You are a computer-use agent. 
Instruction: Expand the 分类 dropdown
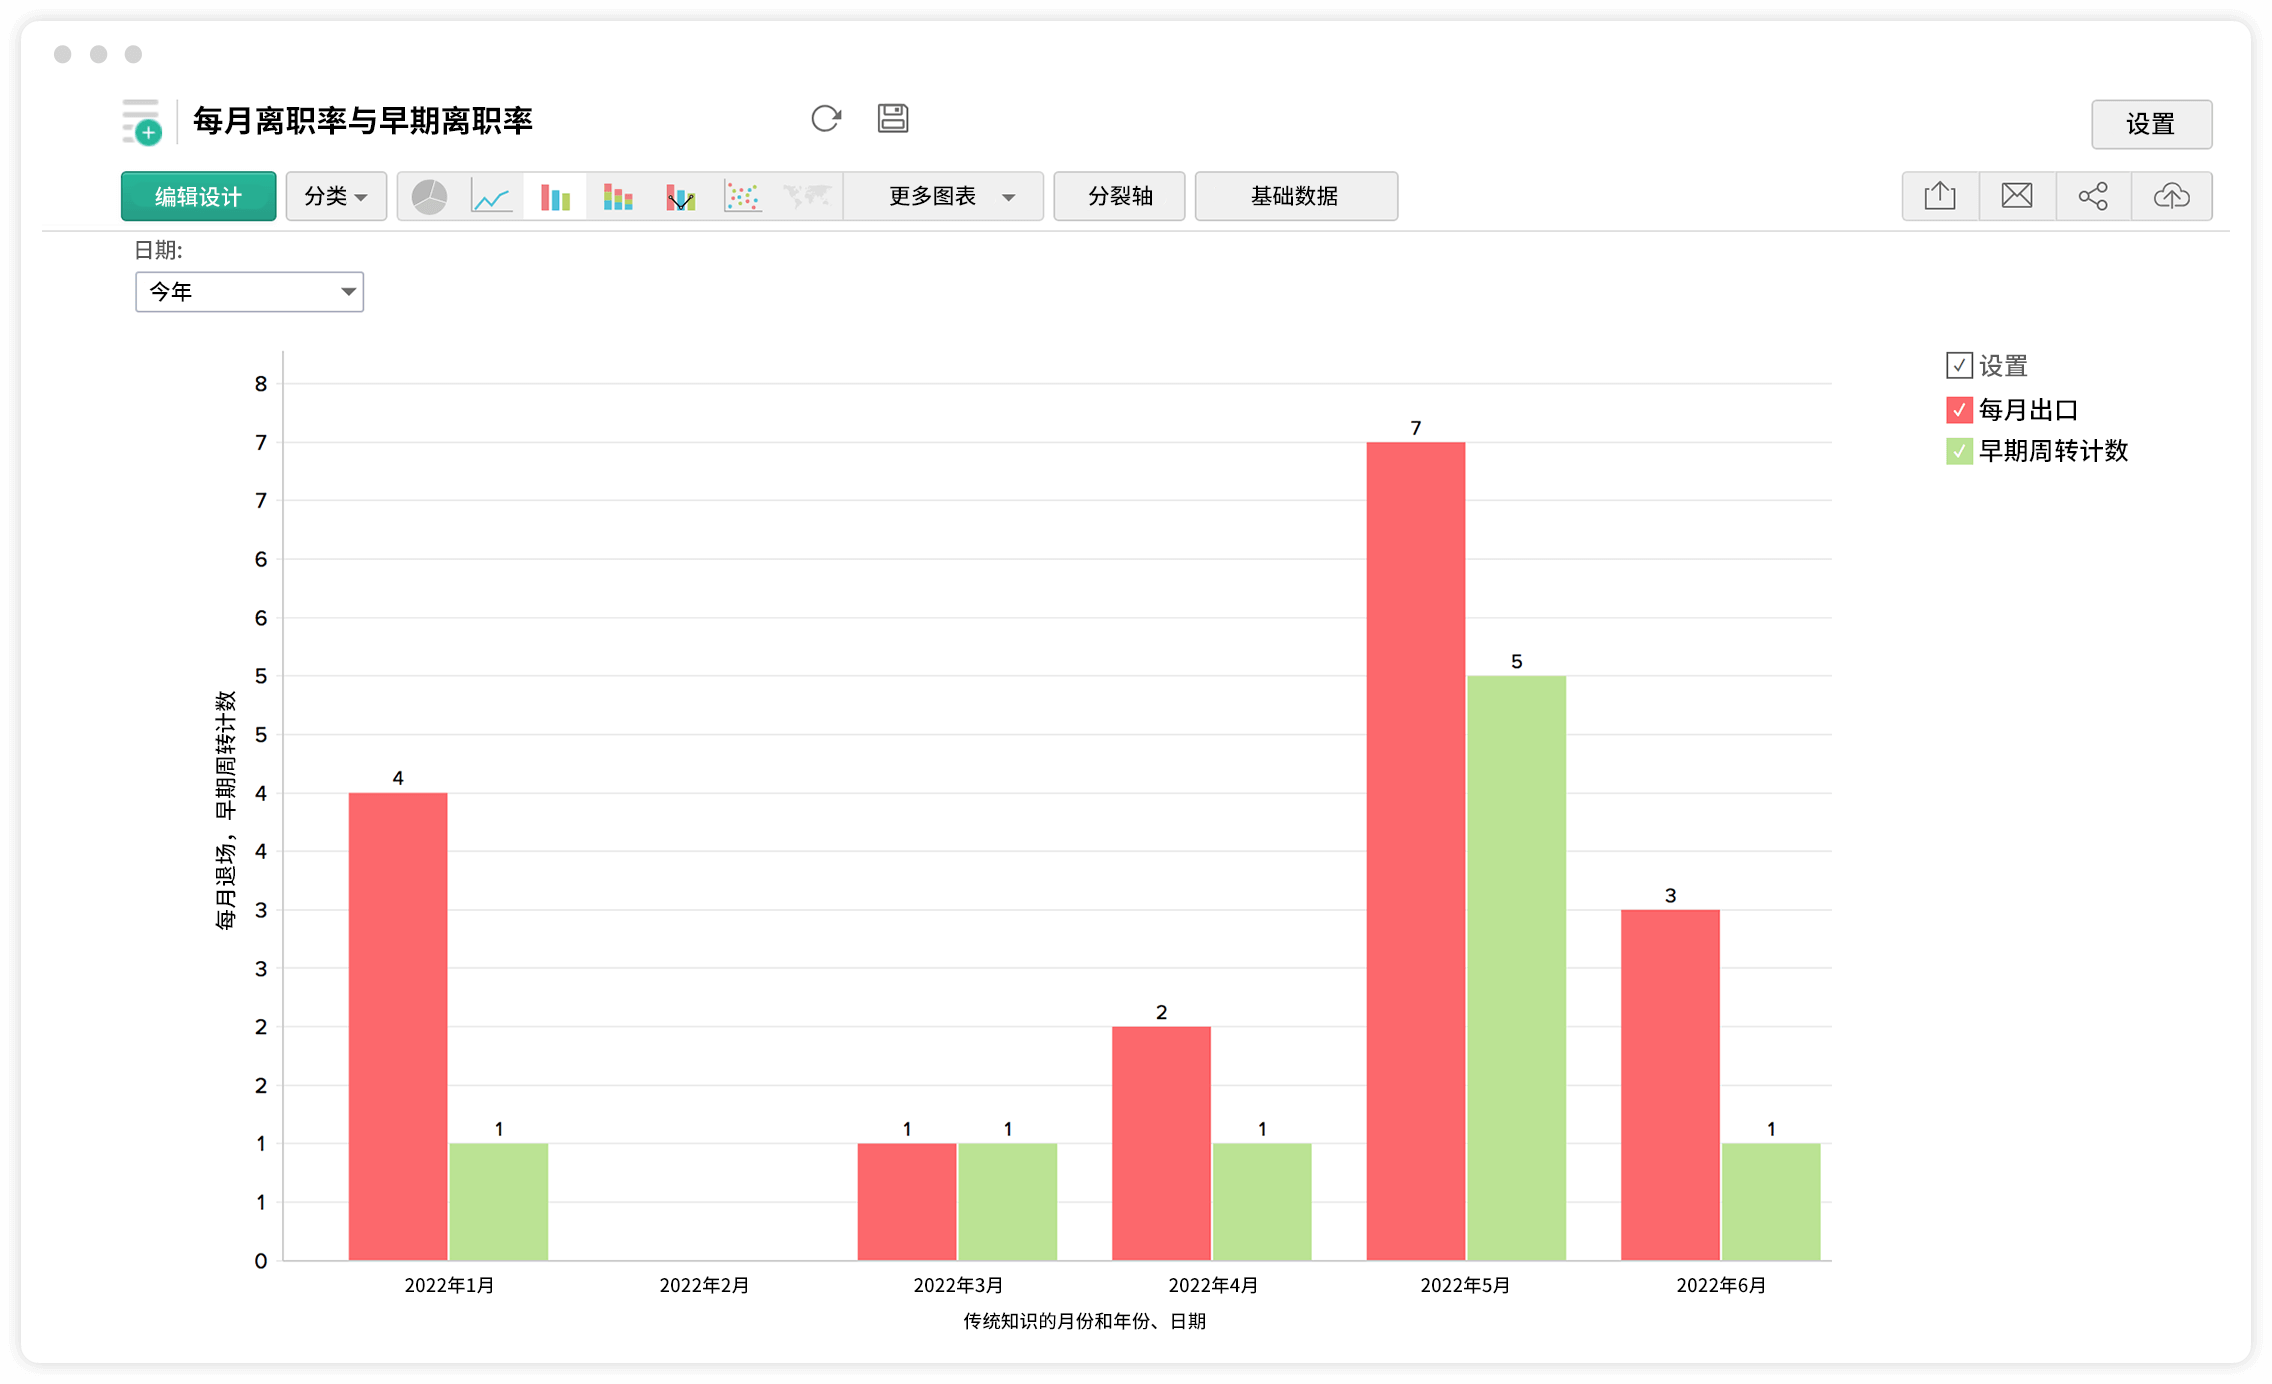336,196
